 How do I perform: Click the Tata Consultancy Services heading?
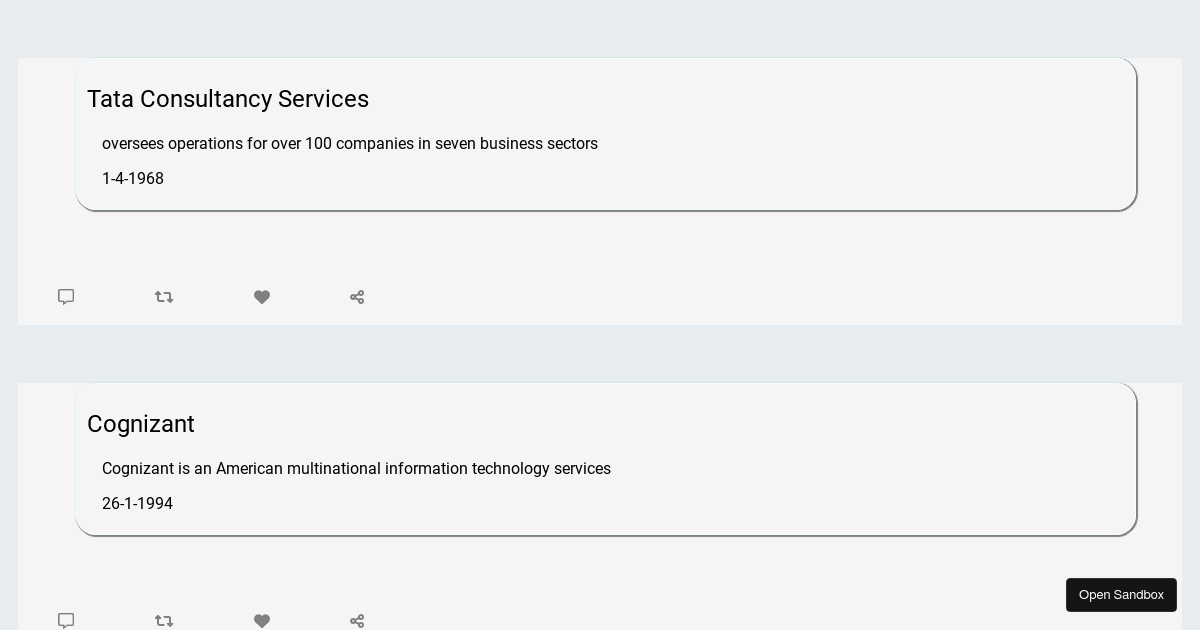click(x=228, y=99)
